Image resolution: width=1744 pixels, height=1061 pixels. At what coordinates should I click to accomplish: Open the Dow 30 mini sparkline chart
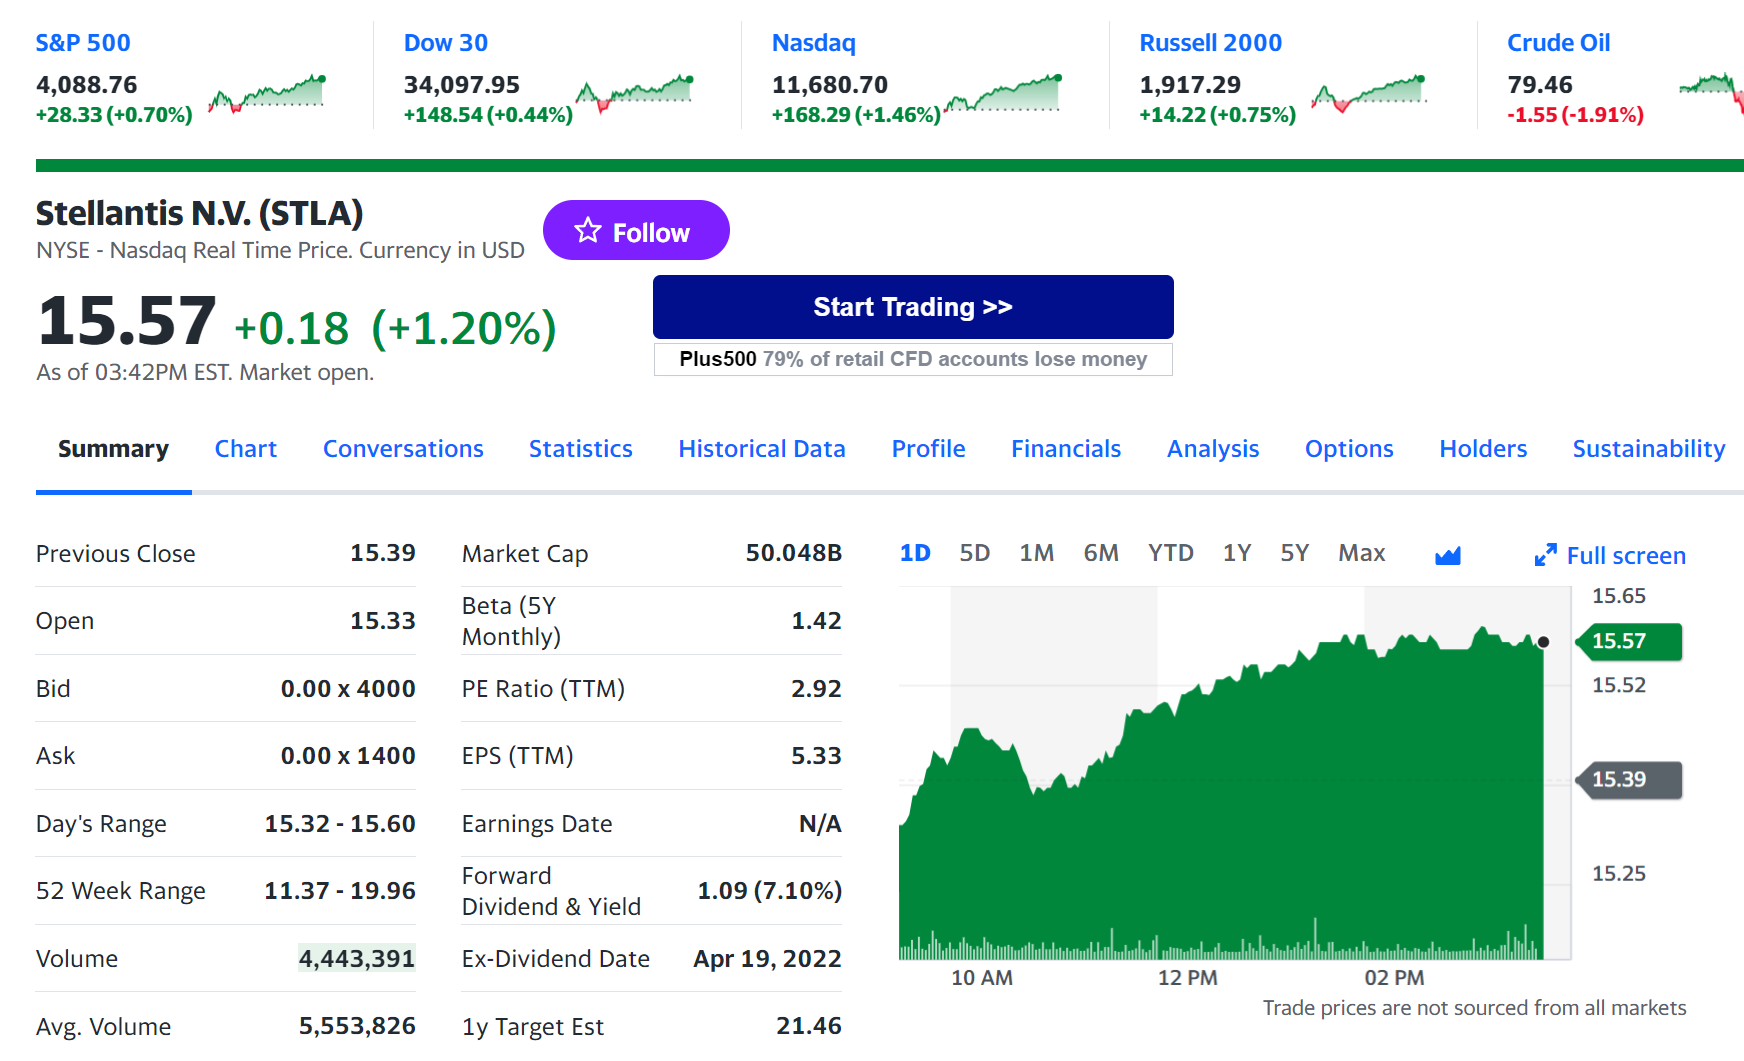(635, 93)
